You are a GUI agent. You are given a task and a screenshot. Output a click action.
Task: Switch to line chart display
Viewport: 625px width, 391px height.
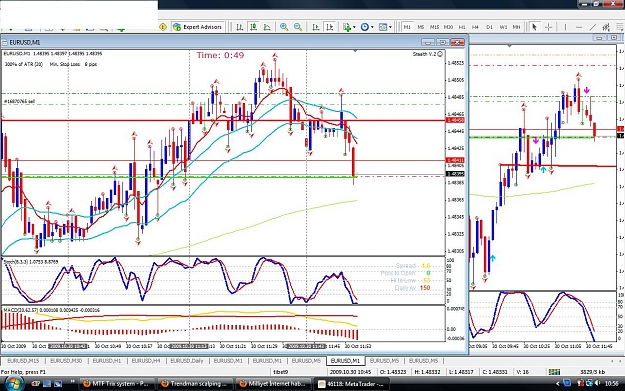click(x=267, y=27)
